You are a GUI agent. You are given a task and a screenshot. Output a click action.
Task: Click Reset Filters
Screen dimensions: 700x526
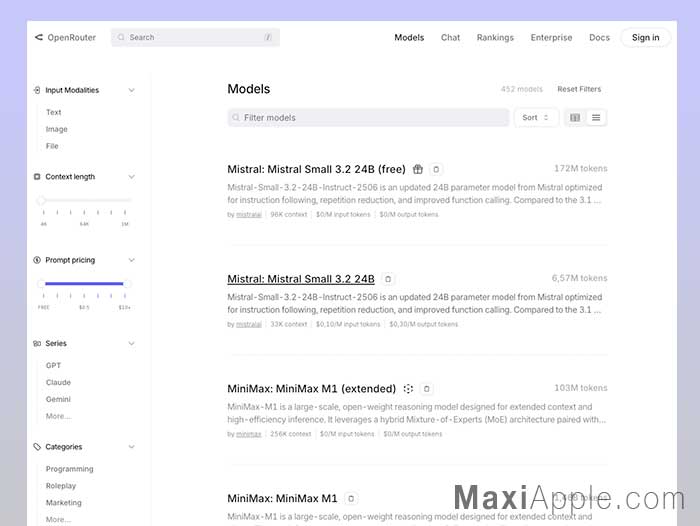[579, 89]
